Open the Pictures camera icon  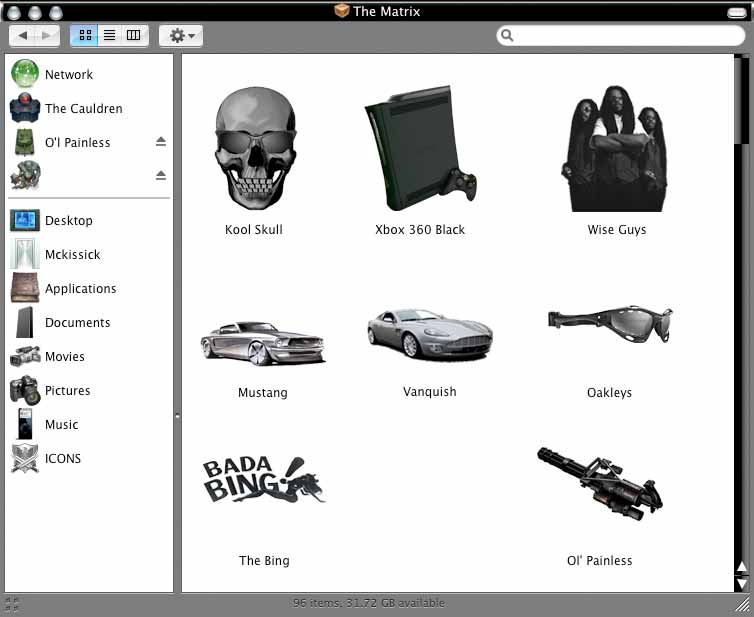25,390
